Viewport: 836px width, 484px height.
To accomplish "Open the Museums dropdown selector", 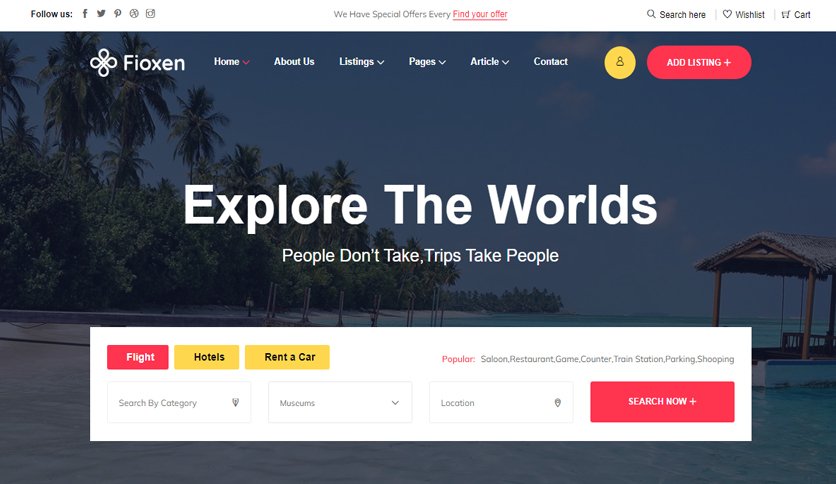I will click(x=340, y=402).
